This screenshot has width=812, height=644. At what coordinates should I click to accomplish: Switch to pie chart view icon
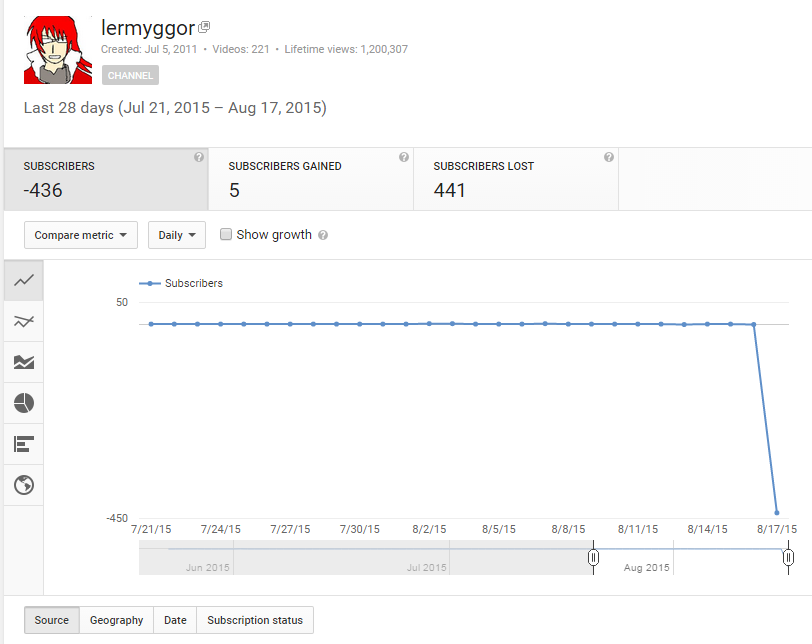click(x=24, y=403)
